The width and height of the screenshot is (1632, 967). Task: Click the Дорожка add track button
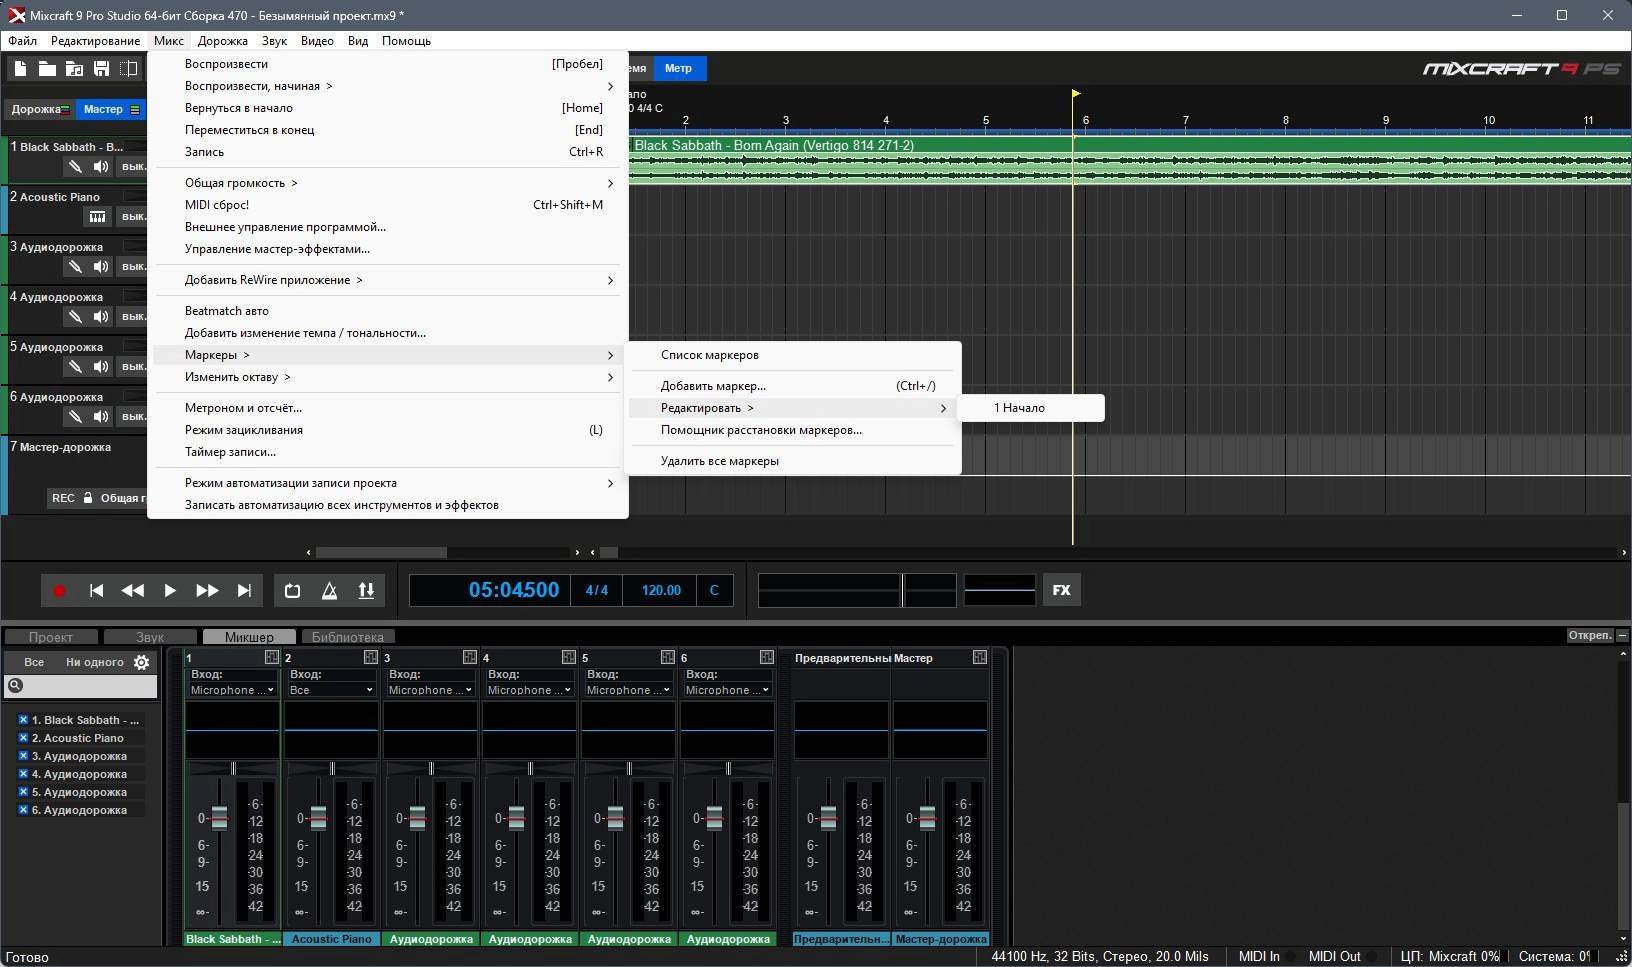click(x=40, y=109)
